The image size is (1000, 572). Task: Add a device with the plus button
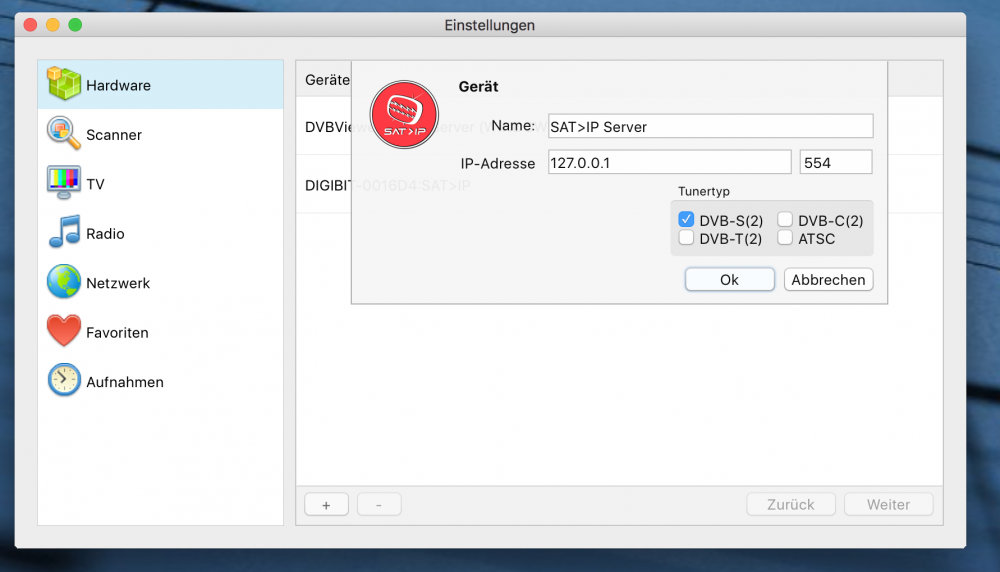point(326,505)
